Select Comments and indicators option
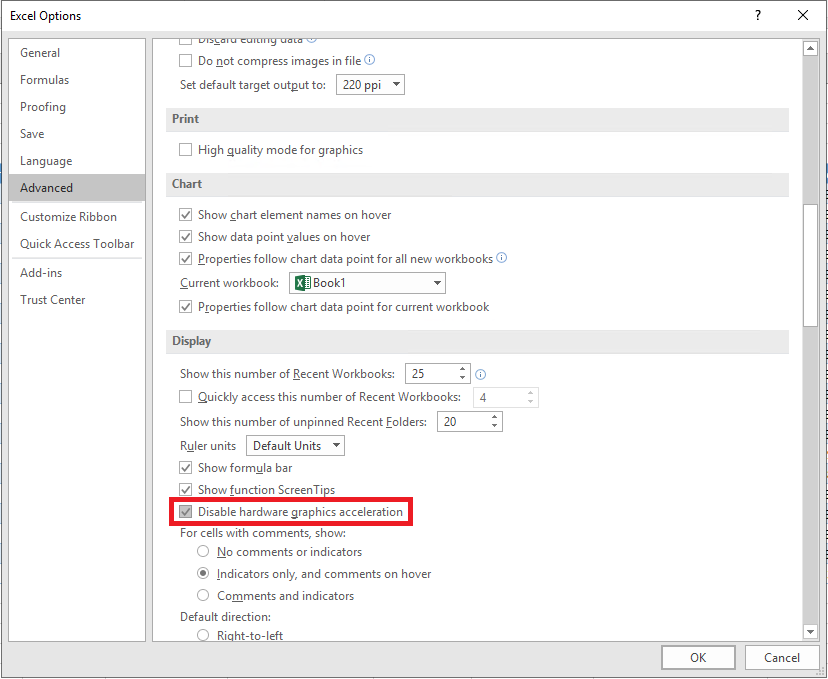The image size is (828, 679). point(203,596)
